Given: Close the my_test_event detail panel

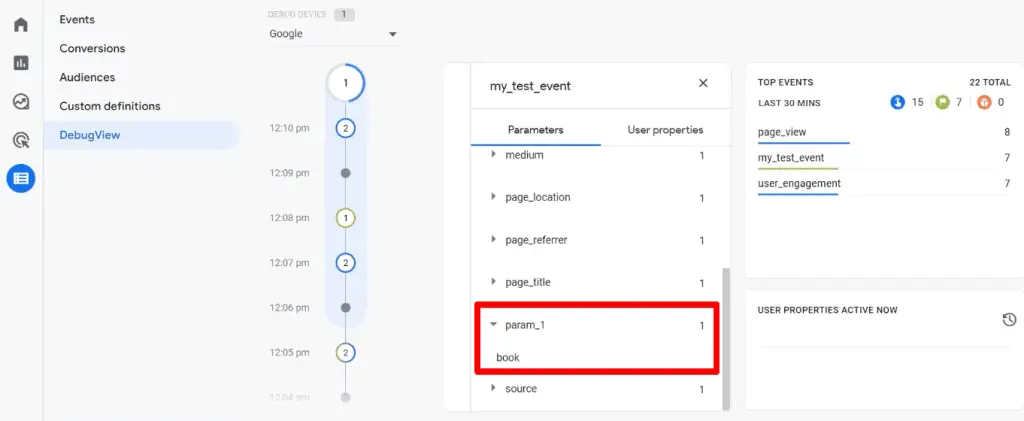Looking at the screenshot, I should (703, 83).
